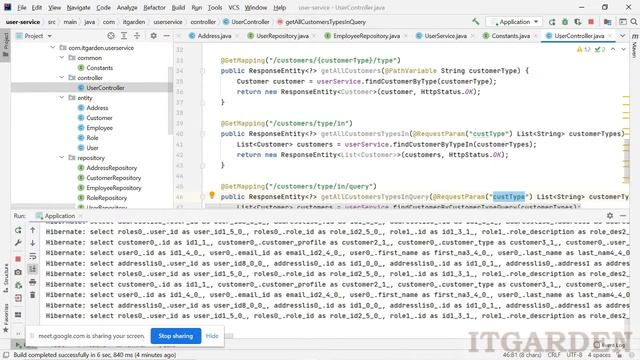The width and height of the screenshot is (640, 360).
Task: Click Select Opened File locate icon
Action: (111, 36)
